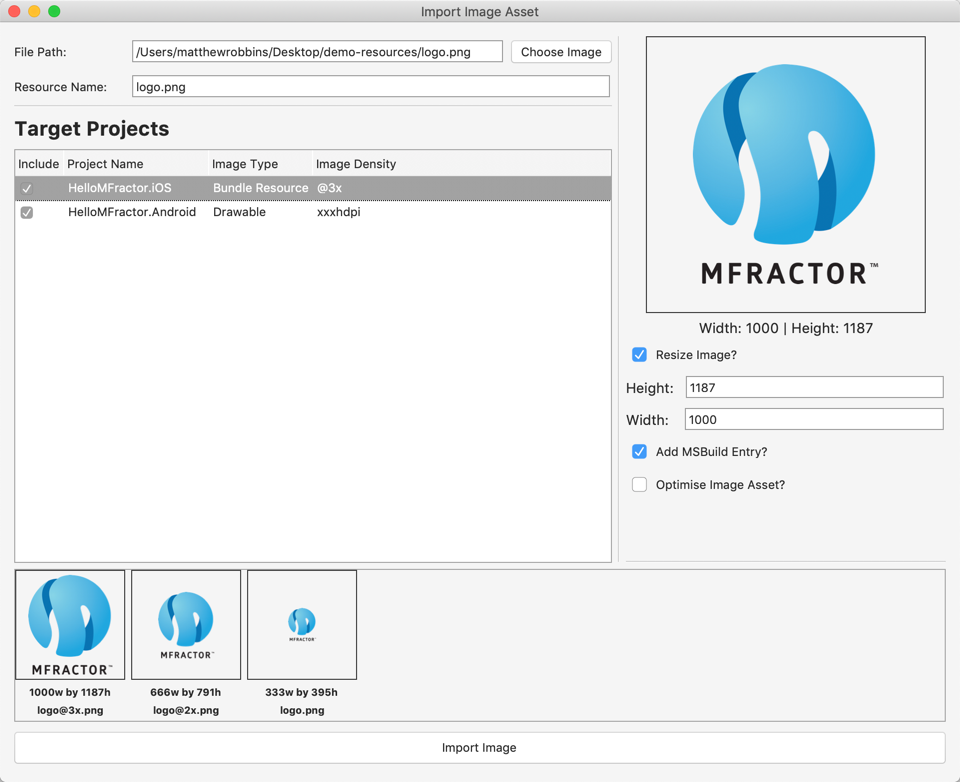Select the 333w by 395h logo.png thumbnail
Image resolution: width=960 pixels, height=782 pixels.
tap(302, 625)
